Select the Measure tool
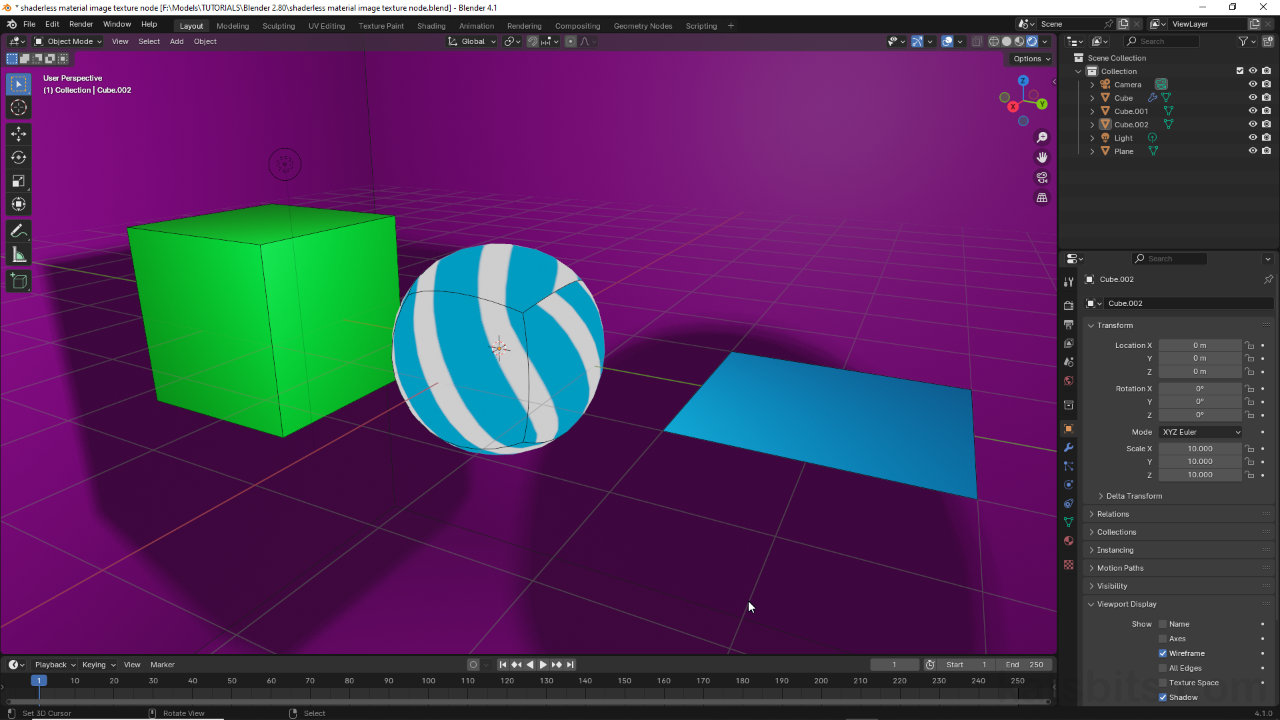The image size is (1280, 720). coord(18,255)
